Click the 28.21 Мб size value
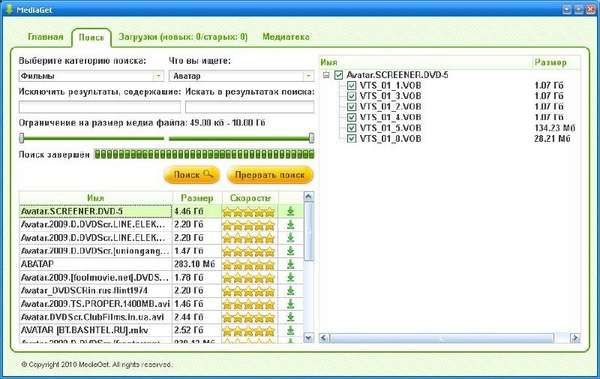 coord(552,139)
